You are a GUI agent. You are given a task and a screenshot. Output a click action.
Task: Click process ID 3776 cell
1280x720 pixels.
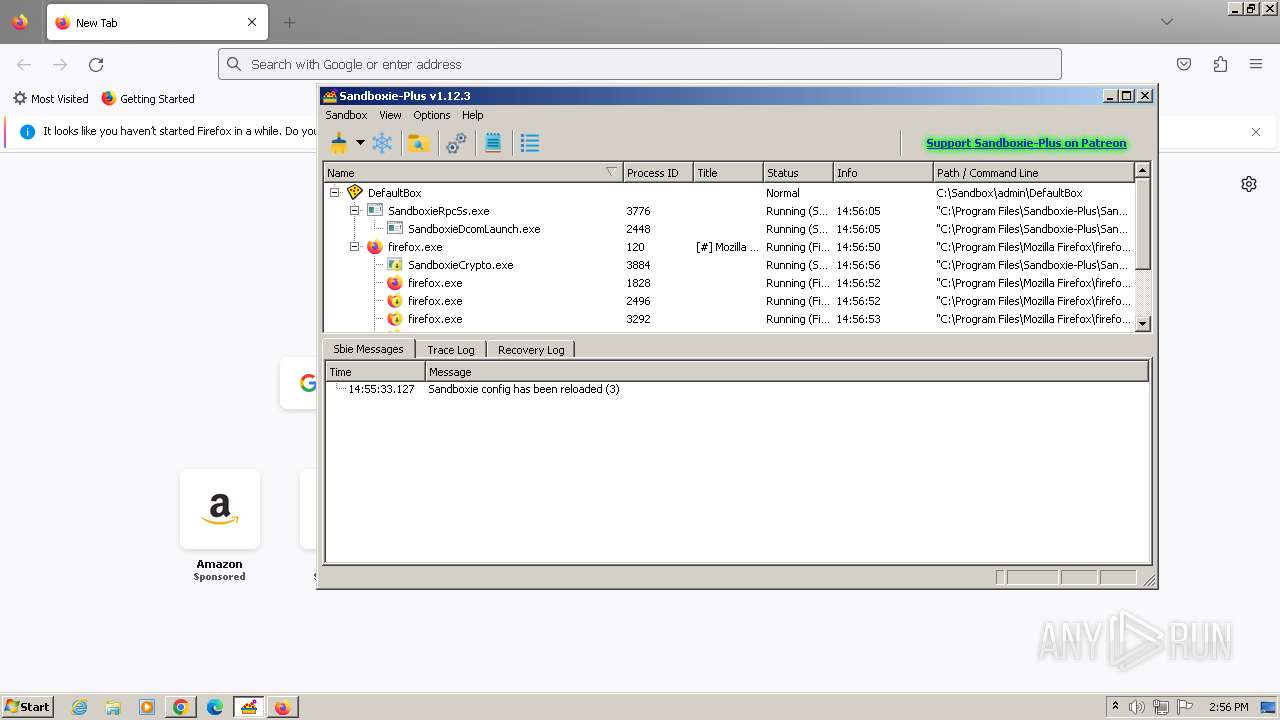click(x=638, y=211)
